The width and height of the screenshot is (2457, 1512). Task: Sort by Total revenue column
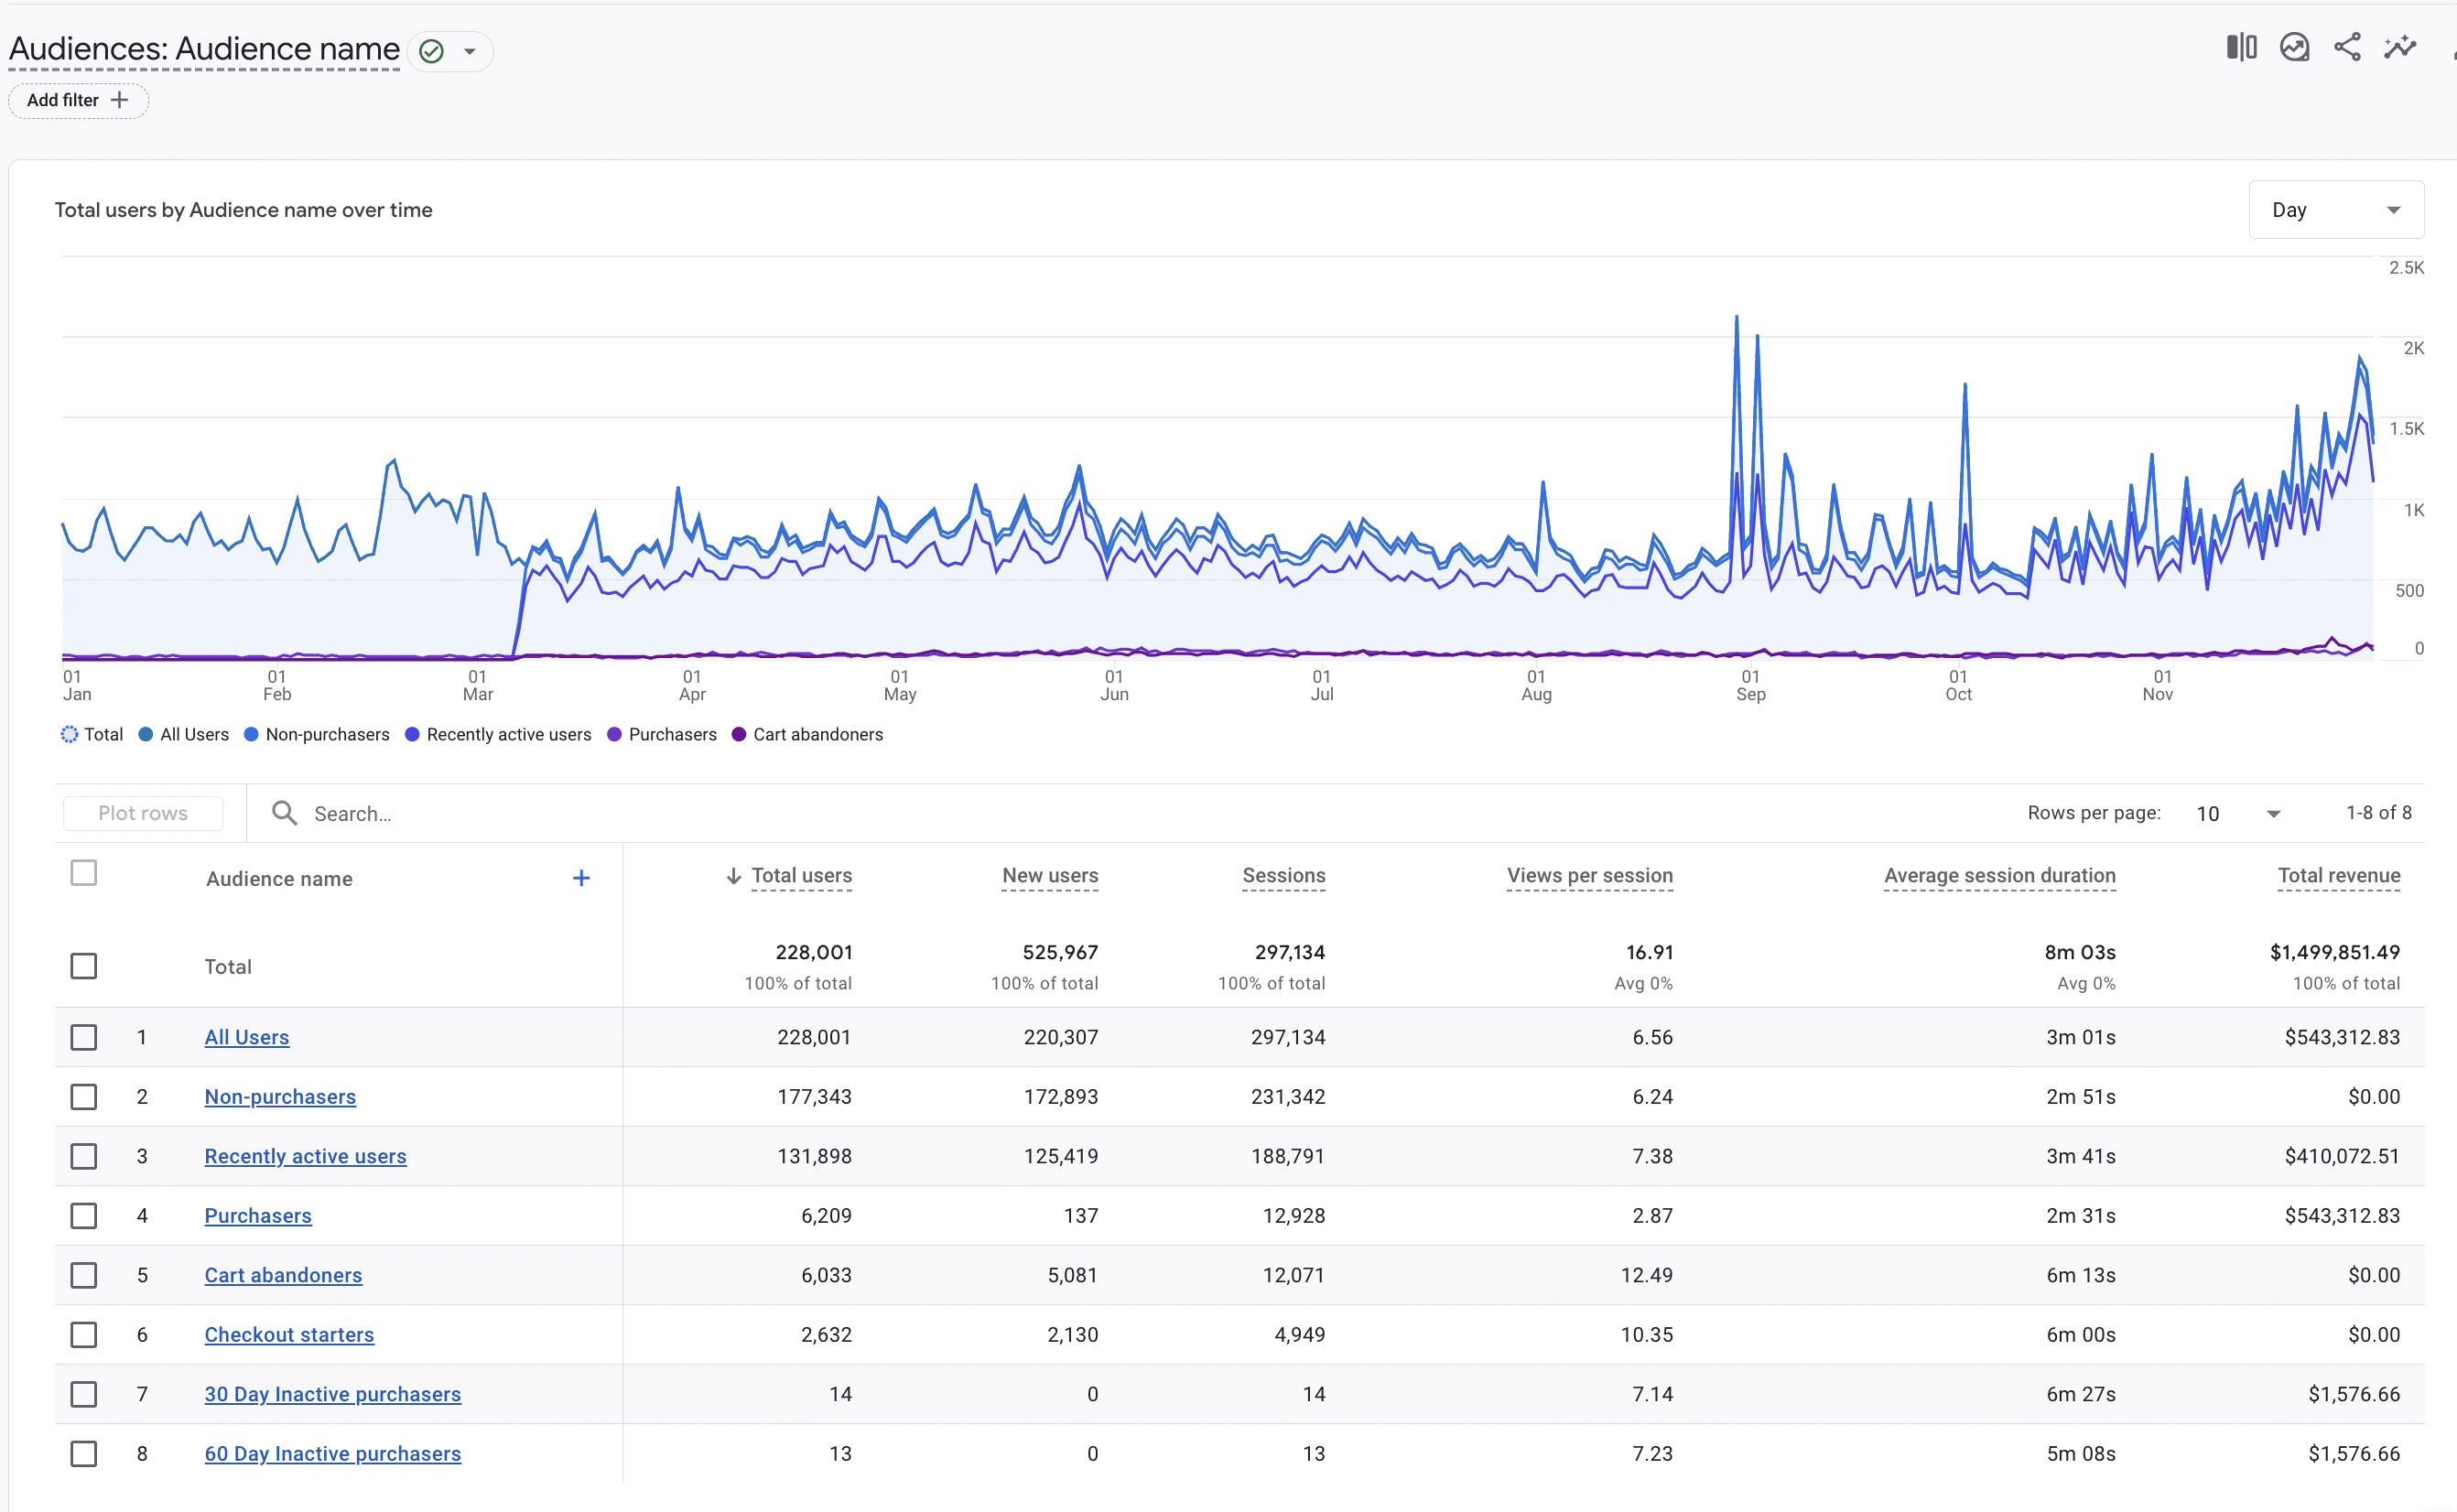coord(2339,876)
